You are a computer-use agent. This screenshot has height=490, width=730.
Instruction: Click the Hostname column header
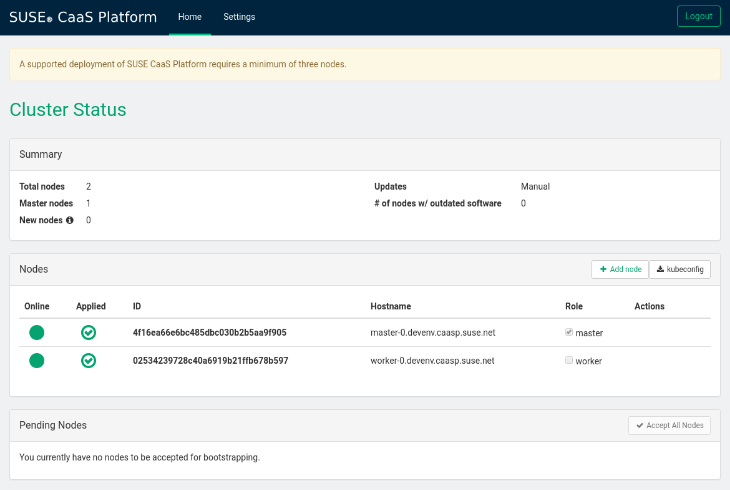pos(390,306)
